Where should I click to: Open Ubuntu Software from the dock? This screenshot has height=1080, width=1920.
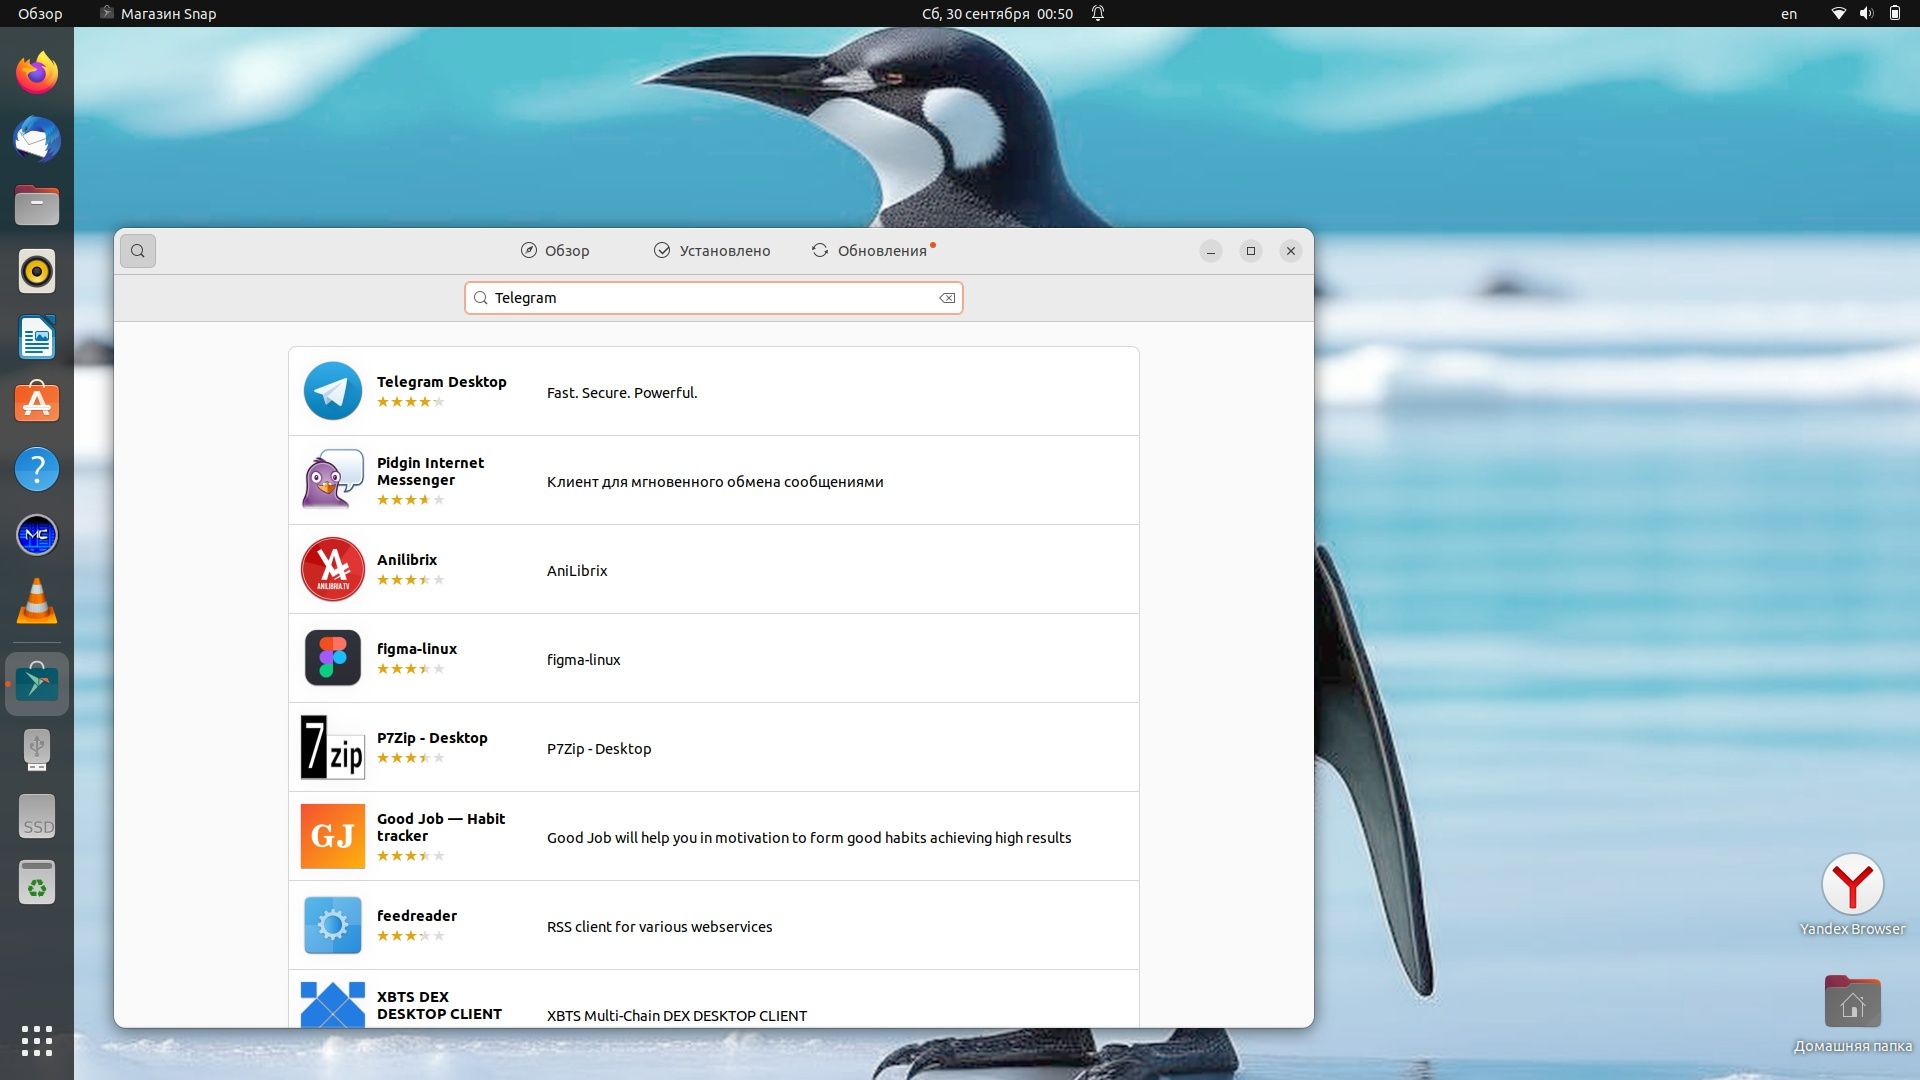coord(37,403)
